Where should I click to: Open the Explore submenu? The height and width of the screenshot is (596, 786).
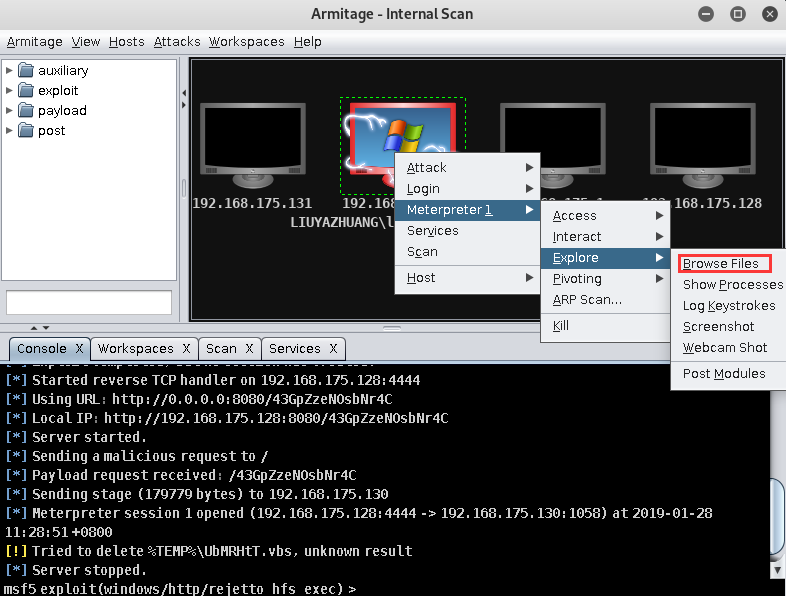click(x=606, y=258)
